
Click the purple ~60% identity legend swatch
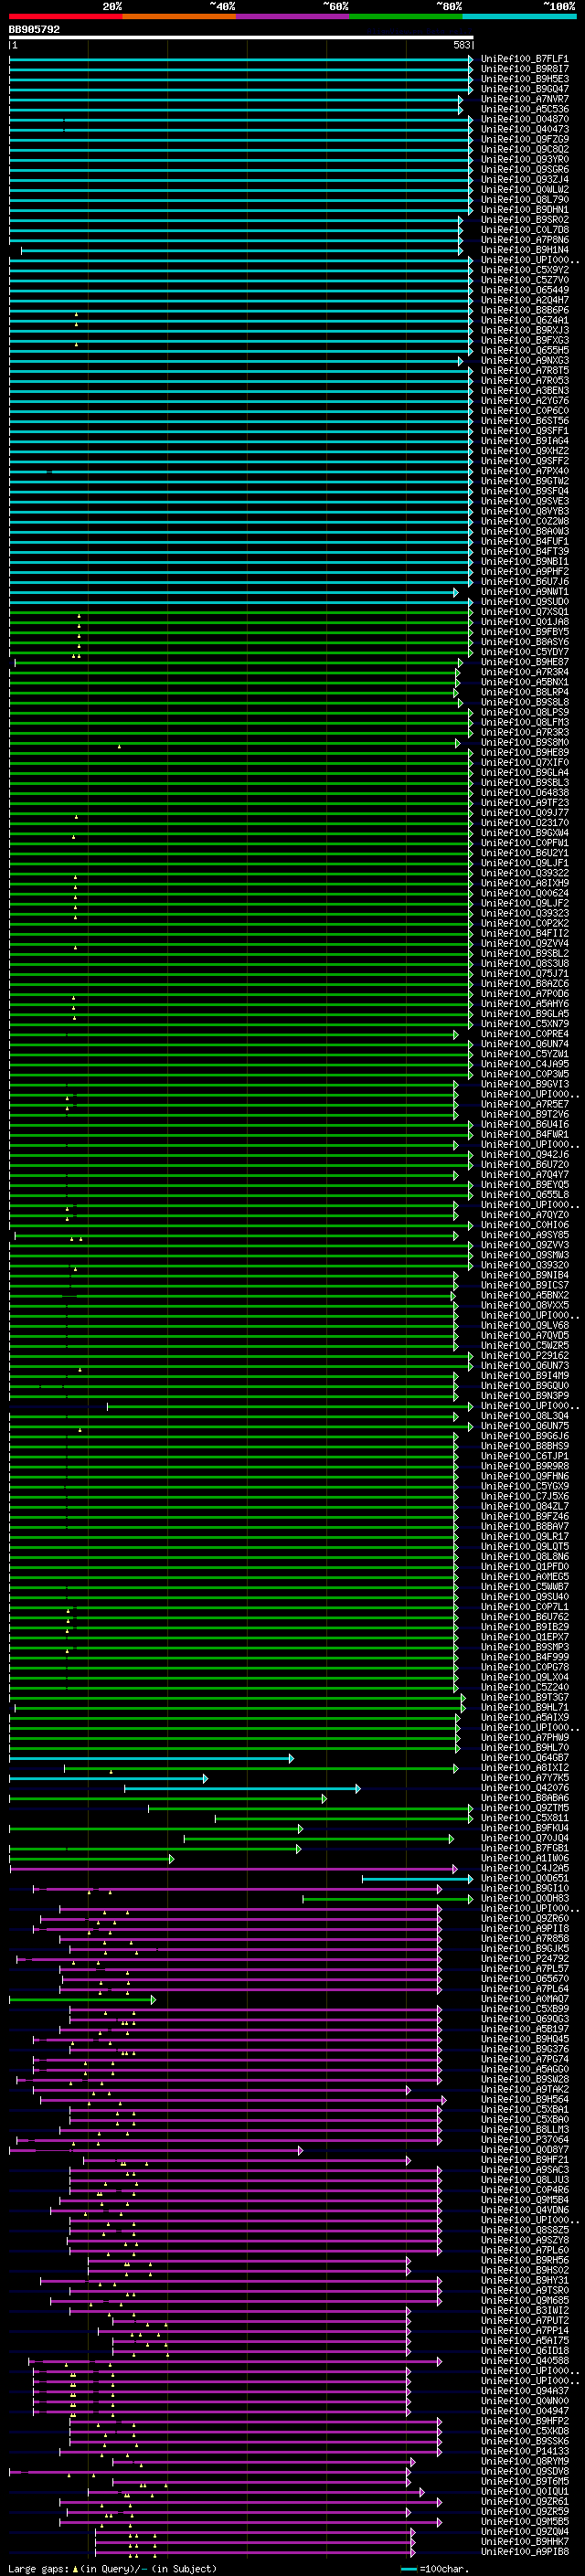coord(293,17)
